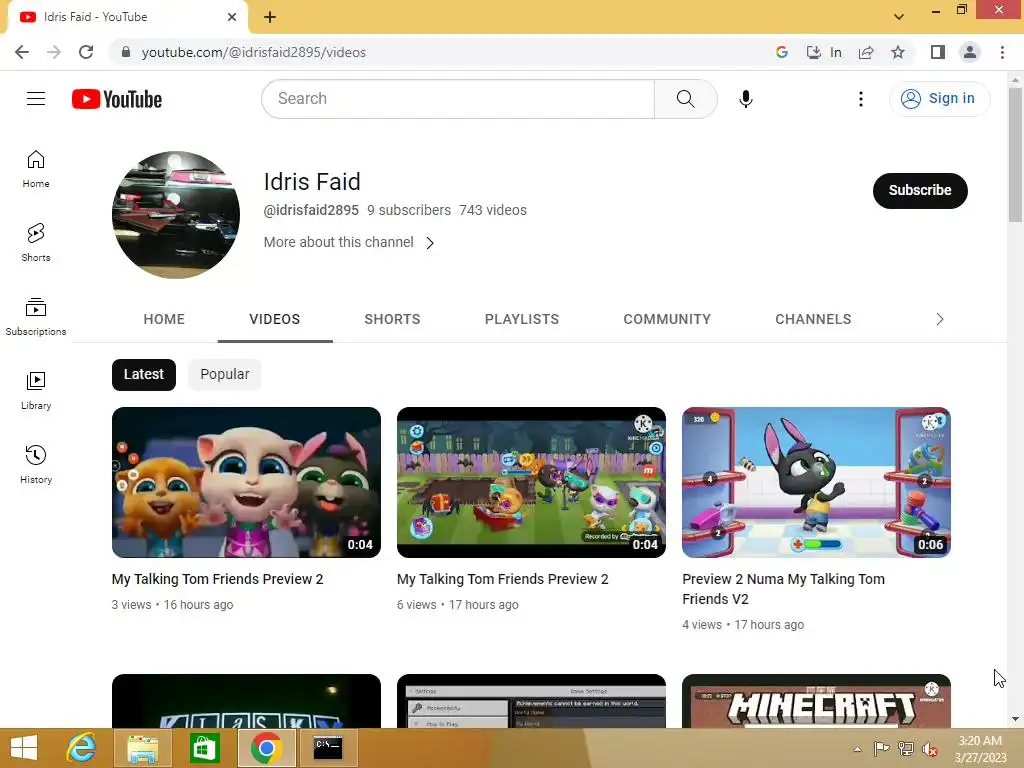The height and width of the screenshot is (768, 1024).
Task: Open Chrome three-dot menu
Action: pos(1002,52)
